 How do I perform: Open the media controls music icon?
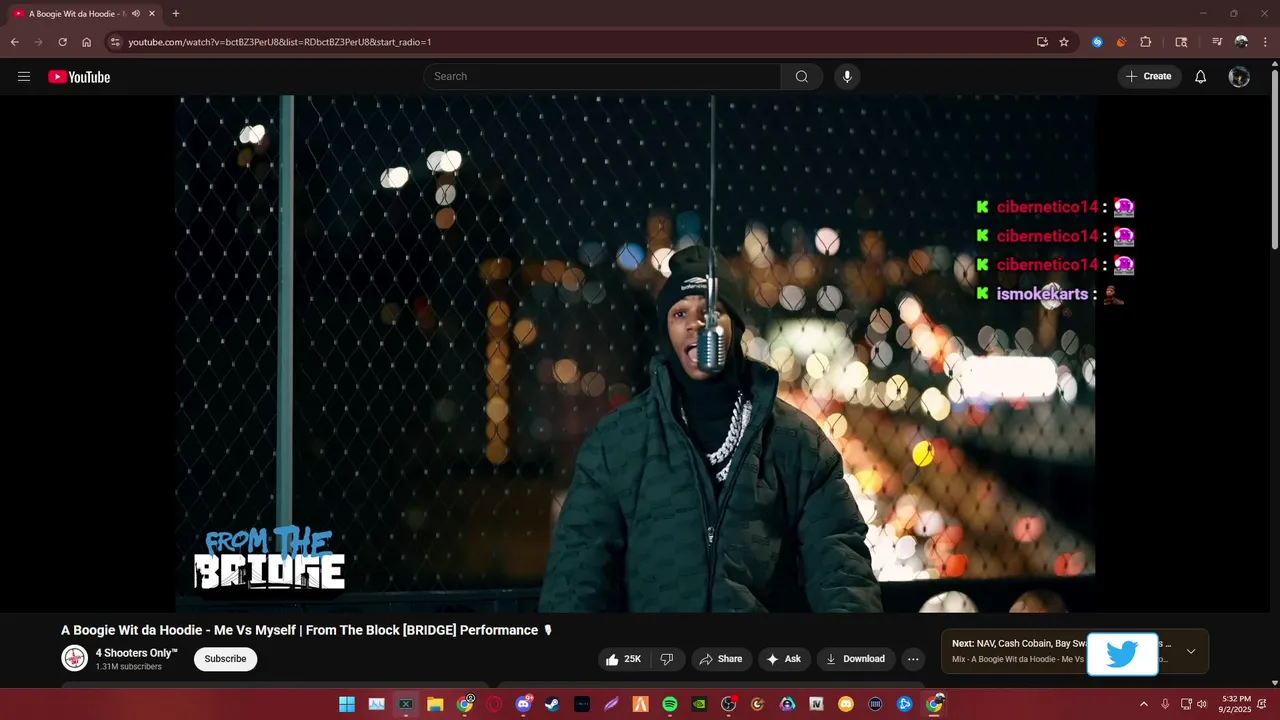tap(1217, 42)
